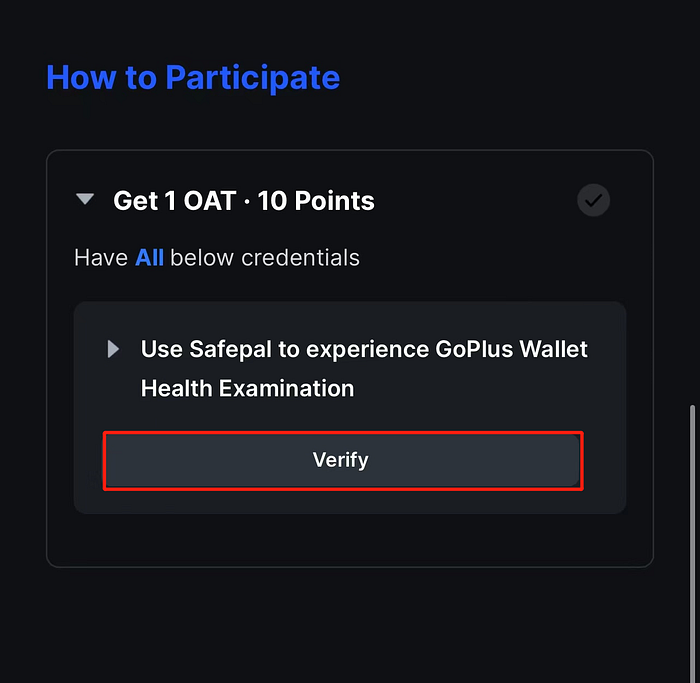The image size is (700, 683).
Task: Click the gray checkmark circle icon
Action: (593, 200)
